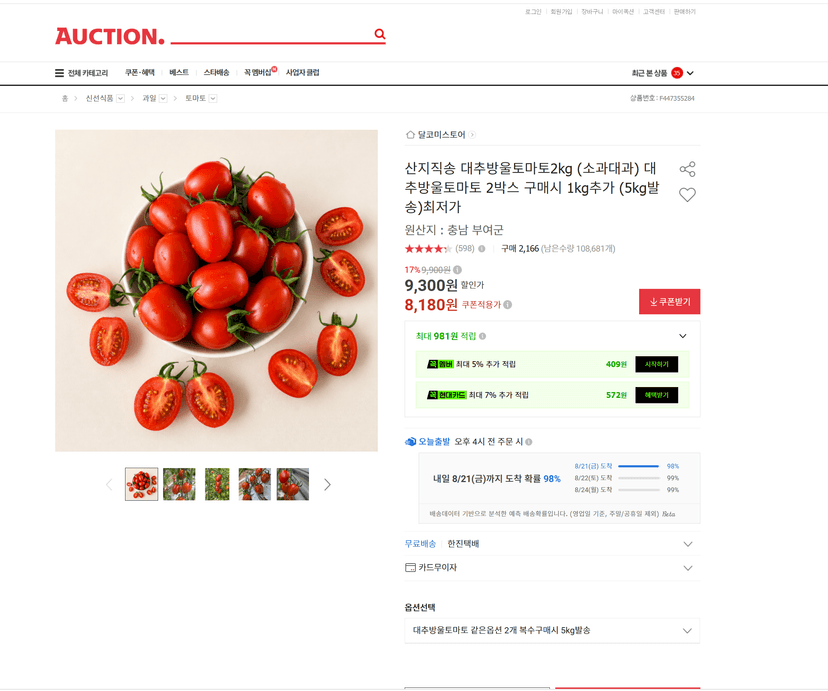Click the red 쿠폰받기 button

pos(670,301)
